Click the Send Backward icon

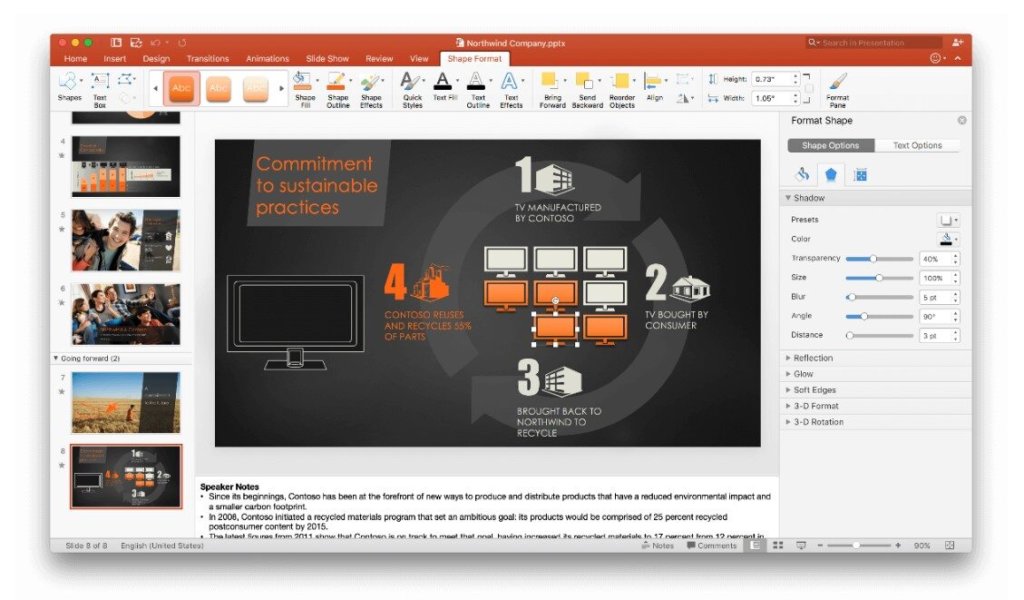coord(584,81)
